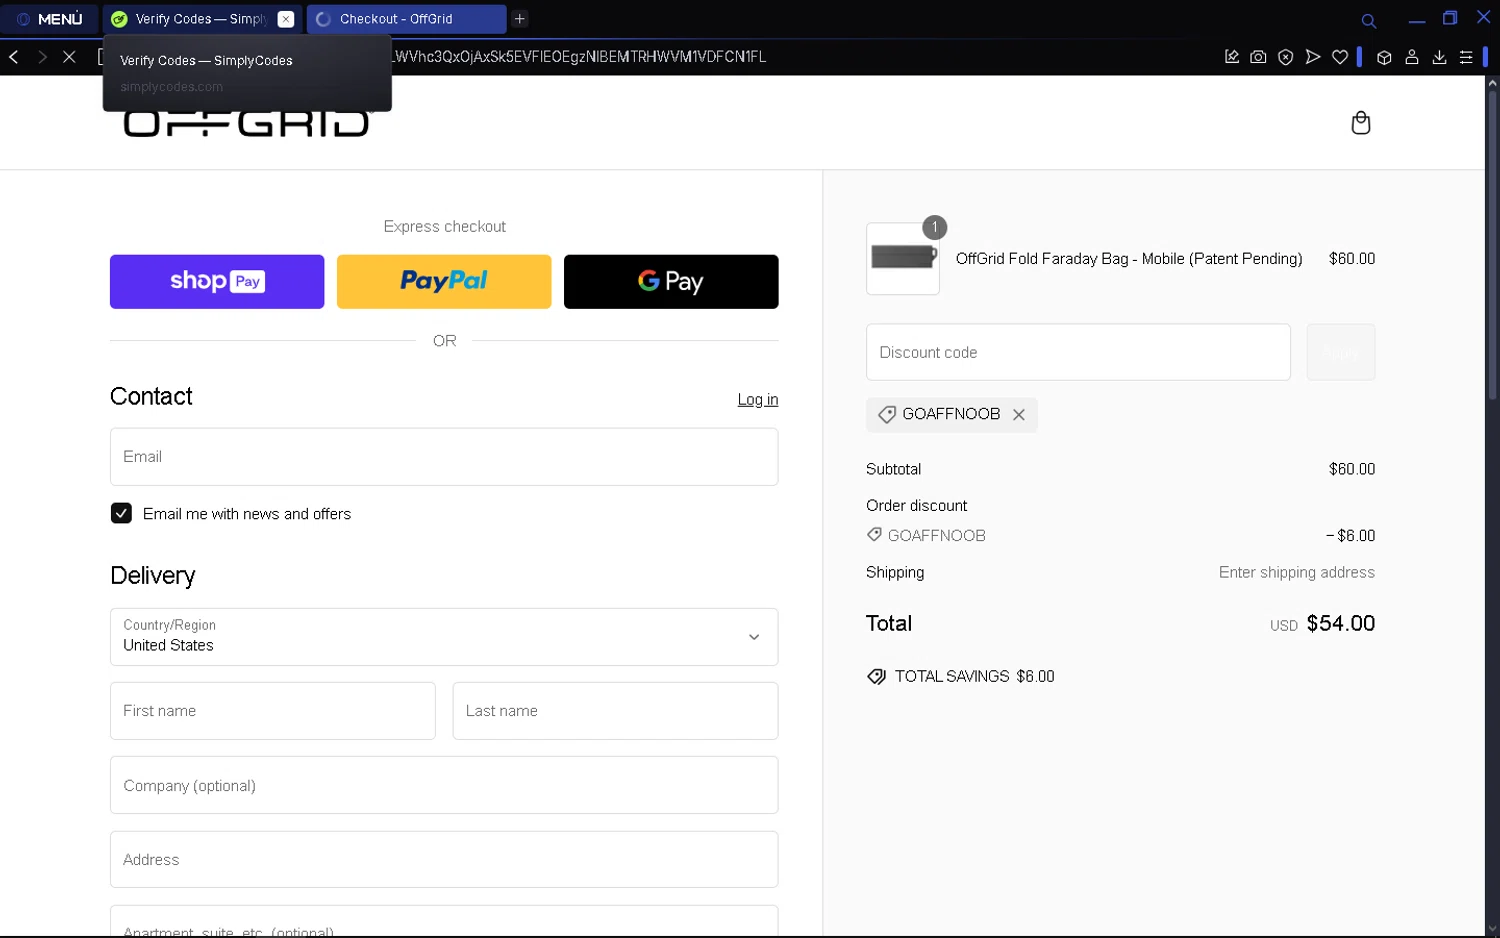Go back to the previous page
The width and height of the screenshot is (1500, 938).
14,57
